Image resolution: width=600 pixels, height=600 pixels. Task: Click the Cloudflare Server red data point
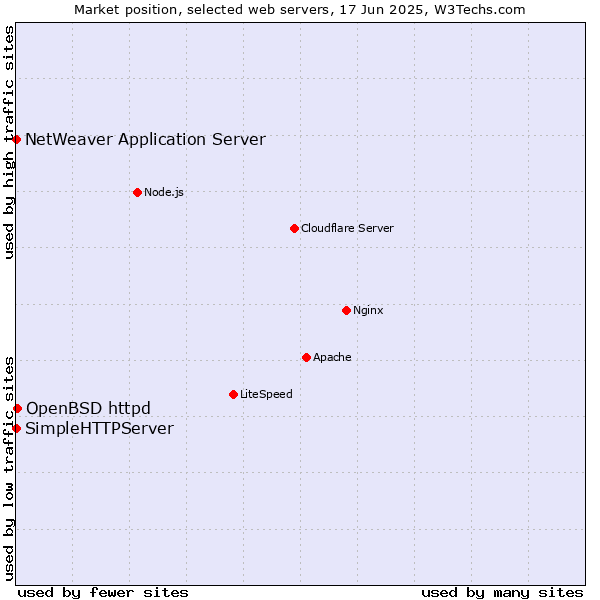[294, 228]
